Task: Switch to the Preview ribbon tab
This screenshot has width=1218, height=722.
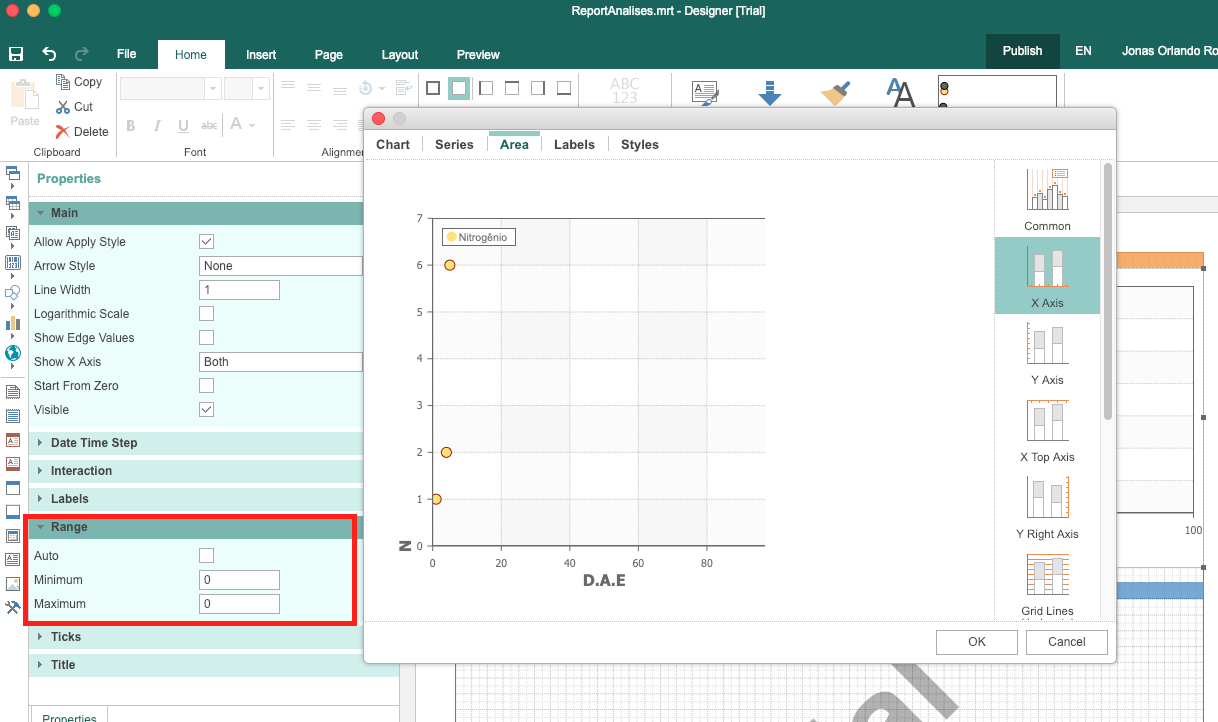Action: point(478,55)
